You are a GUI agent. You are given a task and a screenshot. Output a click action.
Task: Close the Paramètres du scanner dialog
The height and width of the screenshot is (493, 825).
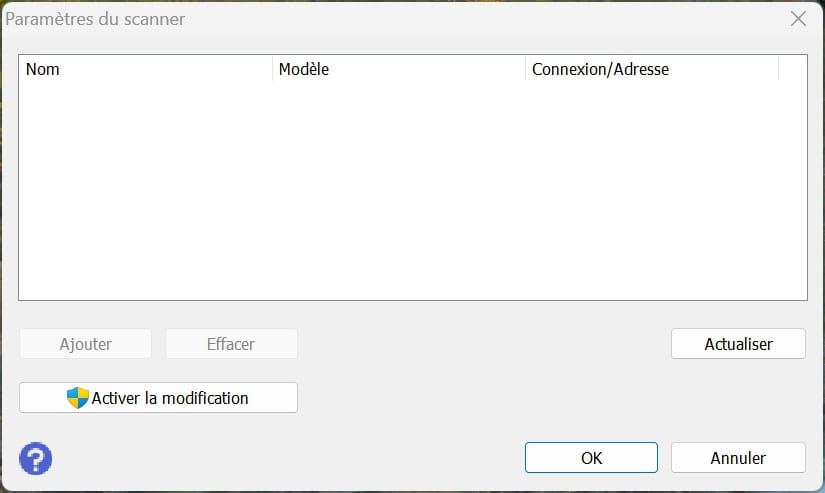(798, 19)
